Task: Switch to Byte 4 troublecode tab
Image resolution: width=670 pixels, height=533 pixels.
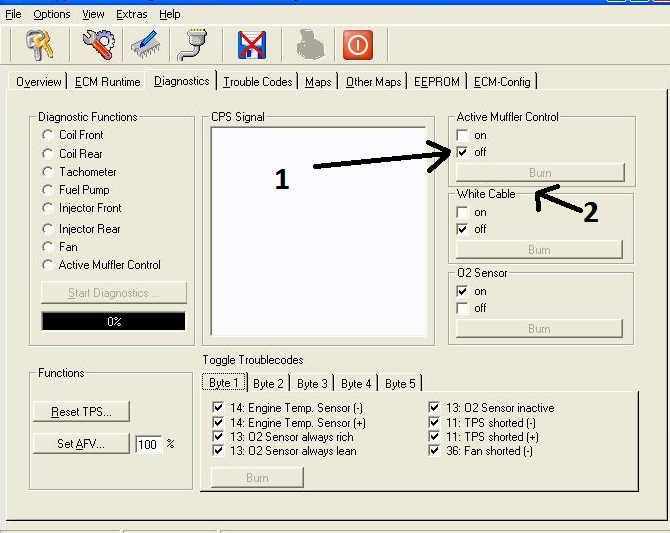Action: [x=356, y=383]
